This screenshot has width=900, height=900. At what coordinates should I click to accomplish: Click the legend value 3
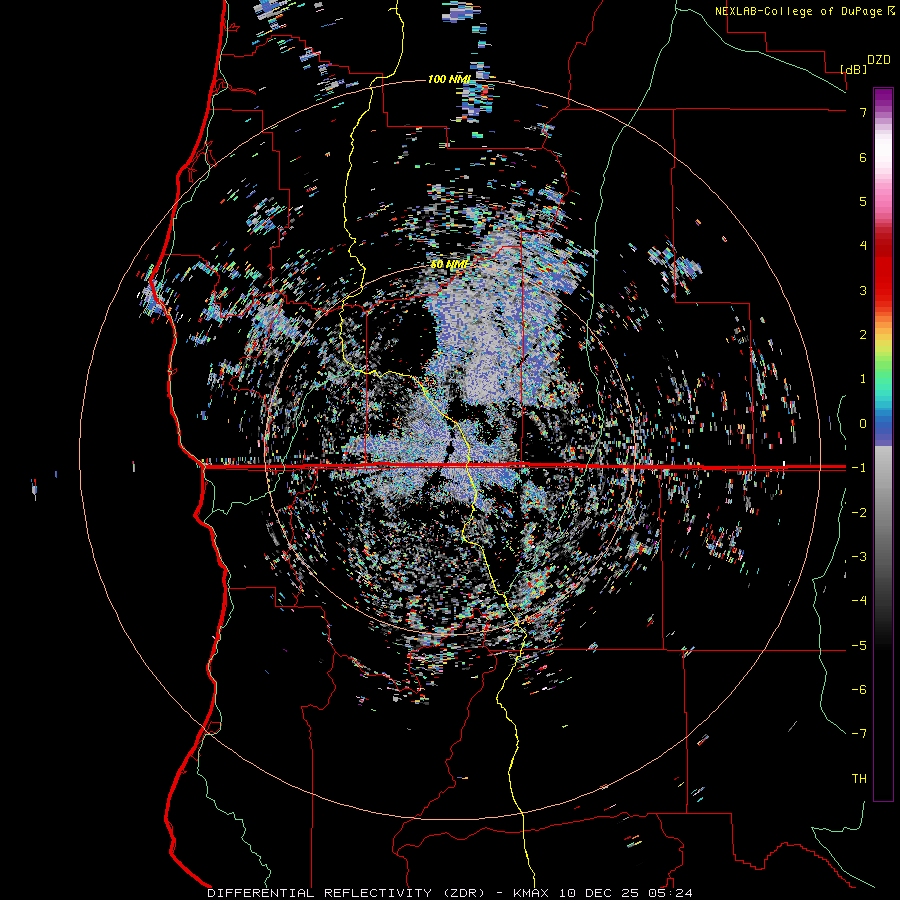click(x=863, y=290)
